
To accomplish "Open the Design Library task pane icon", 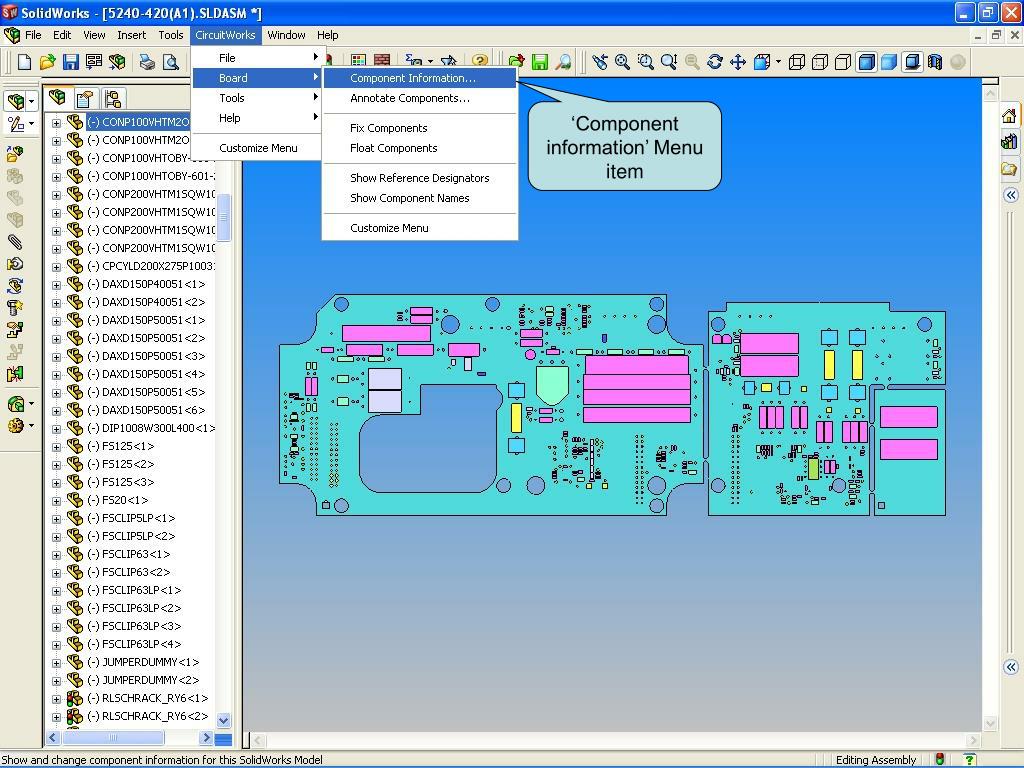I will (x=1009, y=142).
